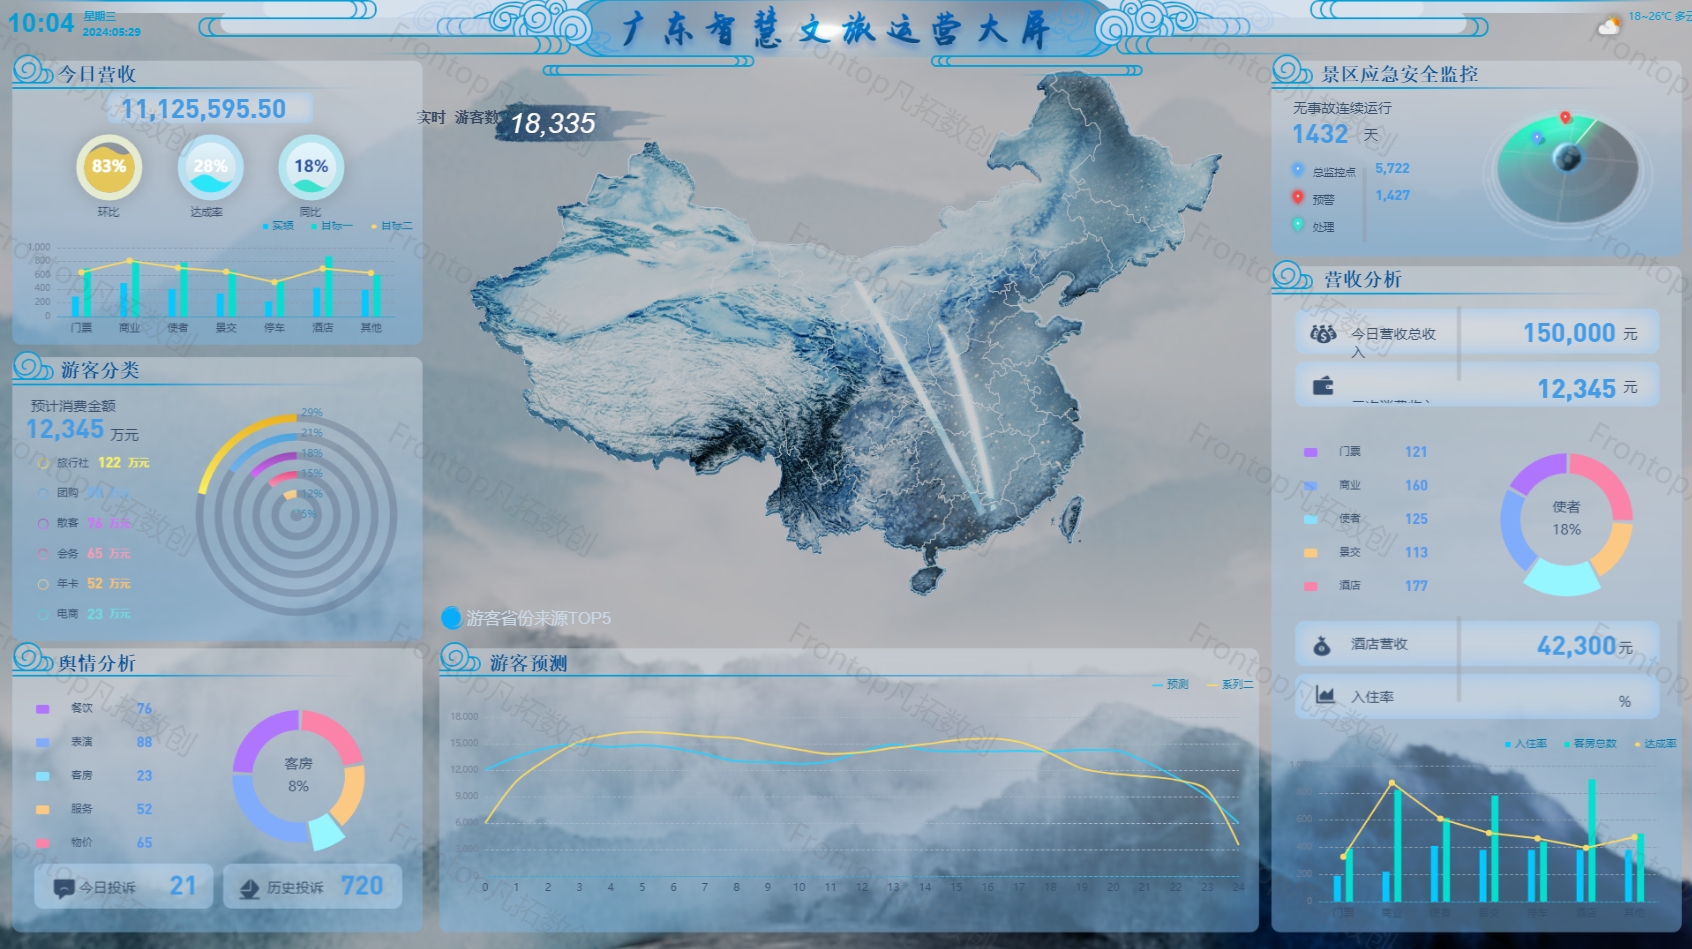The width and height of the screenshot is (1692, 949).
Task: Click the chat bubble icon beside 今日投诉
Action: point(64,888)
